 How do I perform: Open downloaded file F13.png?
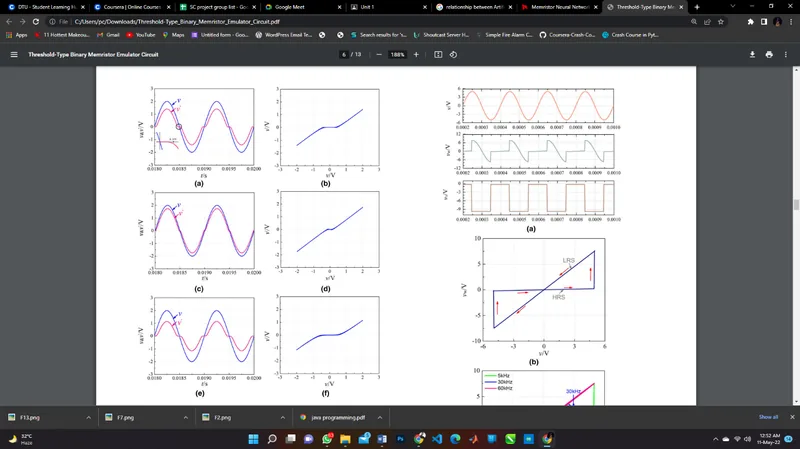point(30,417)
